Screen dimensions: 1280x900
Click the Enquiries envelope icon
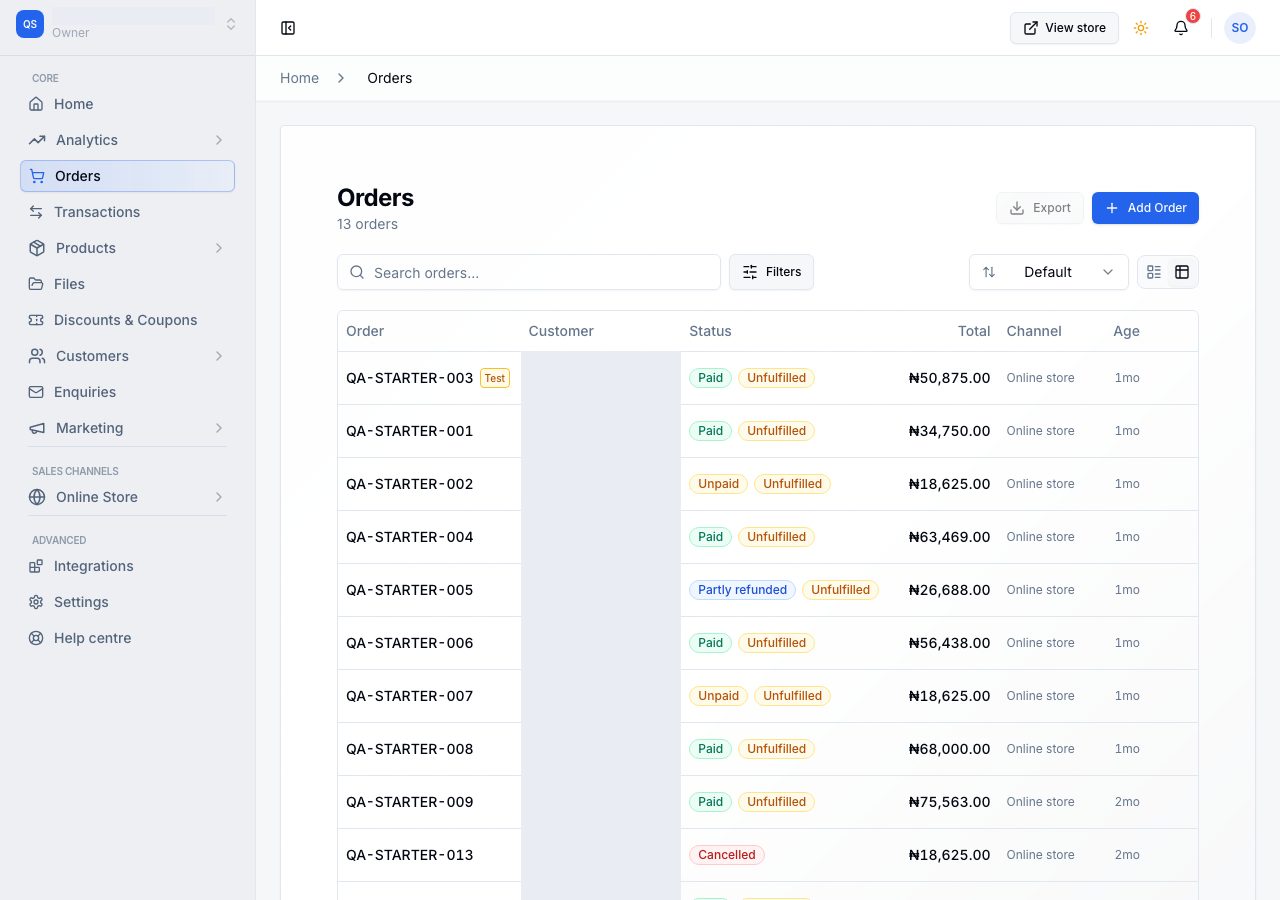click(x=36, y=392)
